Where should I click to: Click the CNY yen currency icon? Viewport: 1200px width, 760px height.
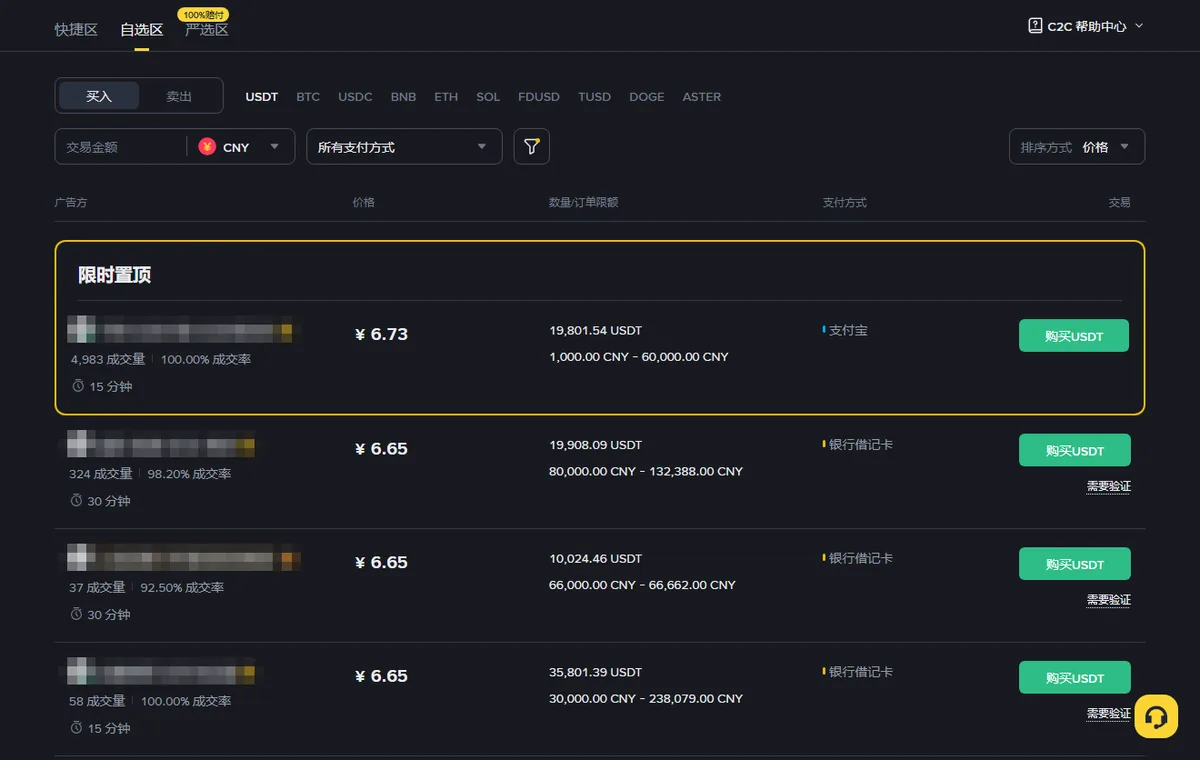(x=207, y=147)
